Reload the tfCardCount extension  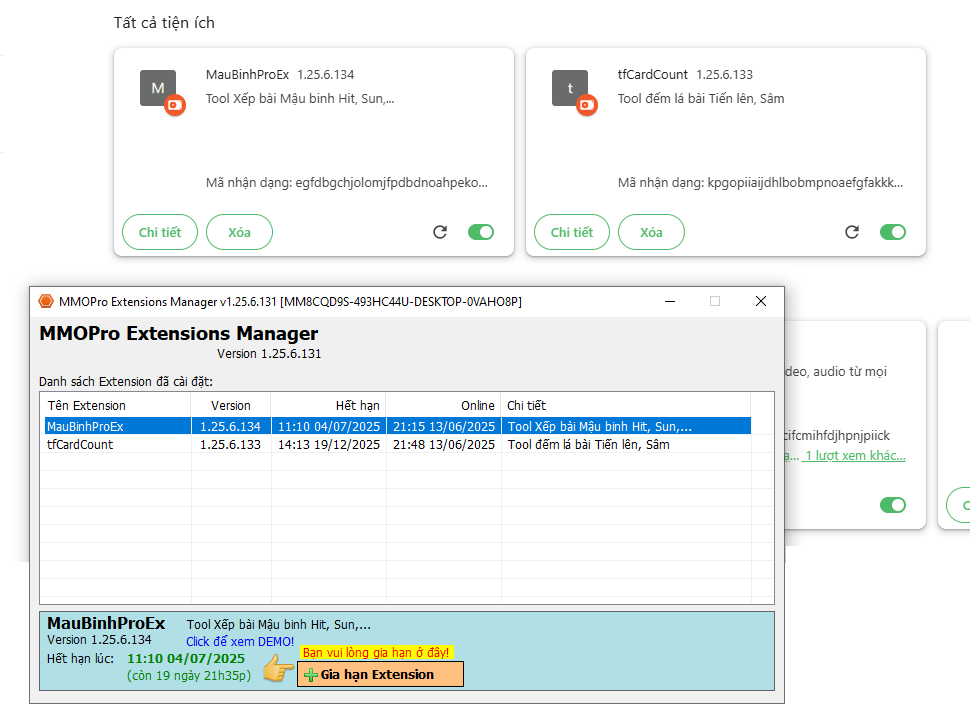coord(852,232)
